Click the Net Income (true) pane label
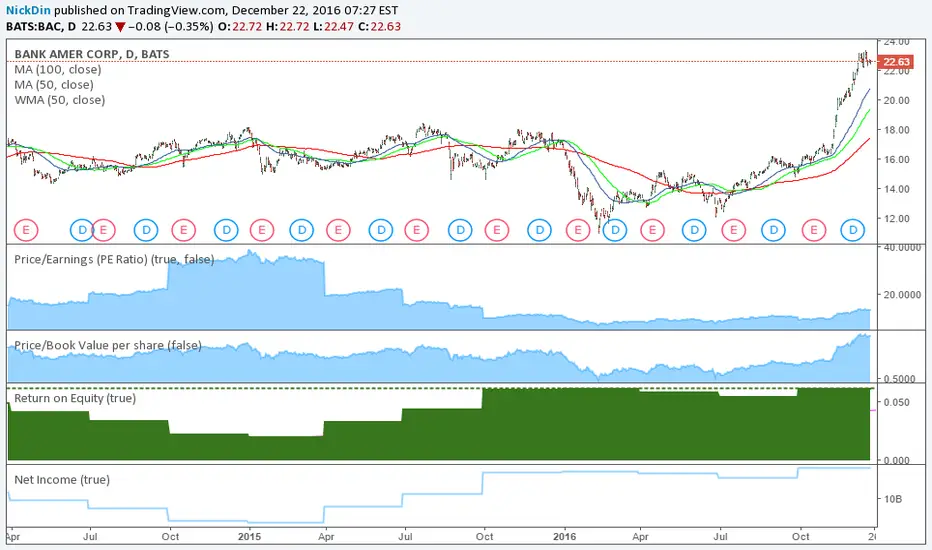This screenshot has width=932, height=550. [x=62, y=480]
